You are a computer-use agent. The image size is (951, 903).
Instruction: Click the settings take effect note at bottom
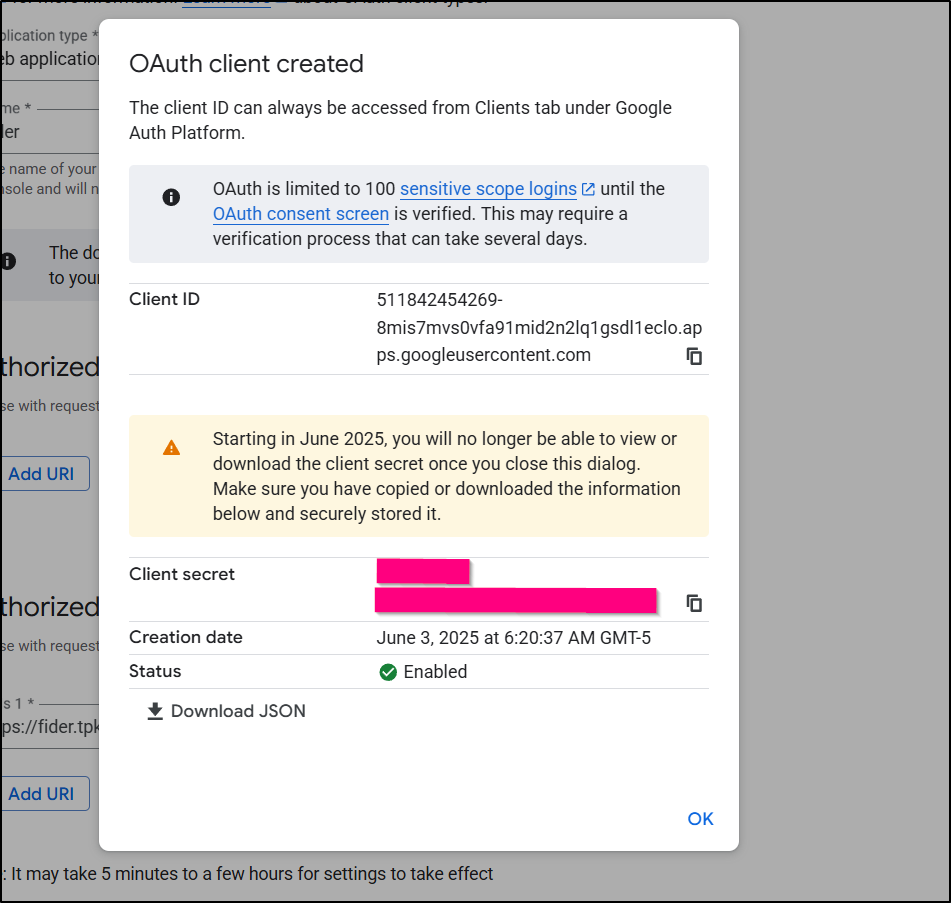click(247, 874)
